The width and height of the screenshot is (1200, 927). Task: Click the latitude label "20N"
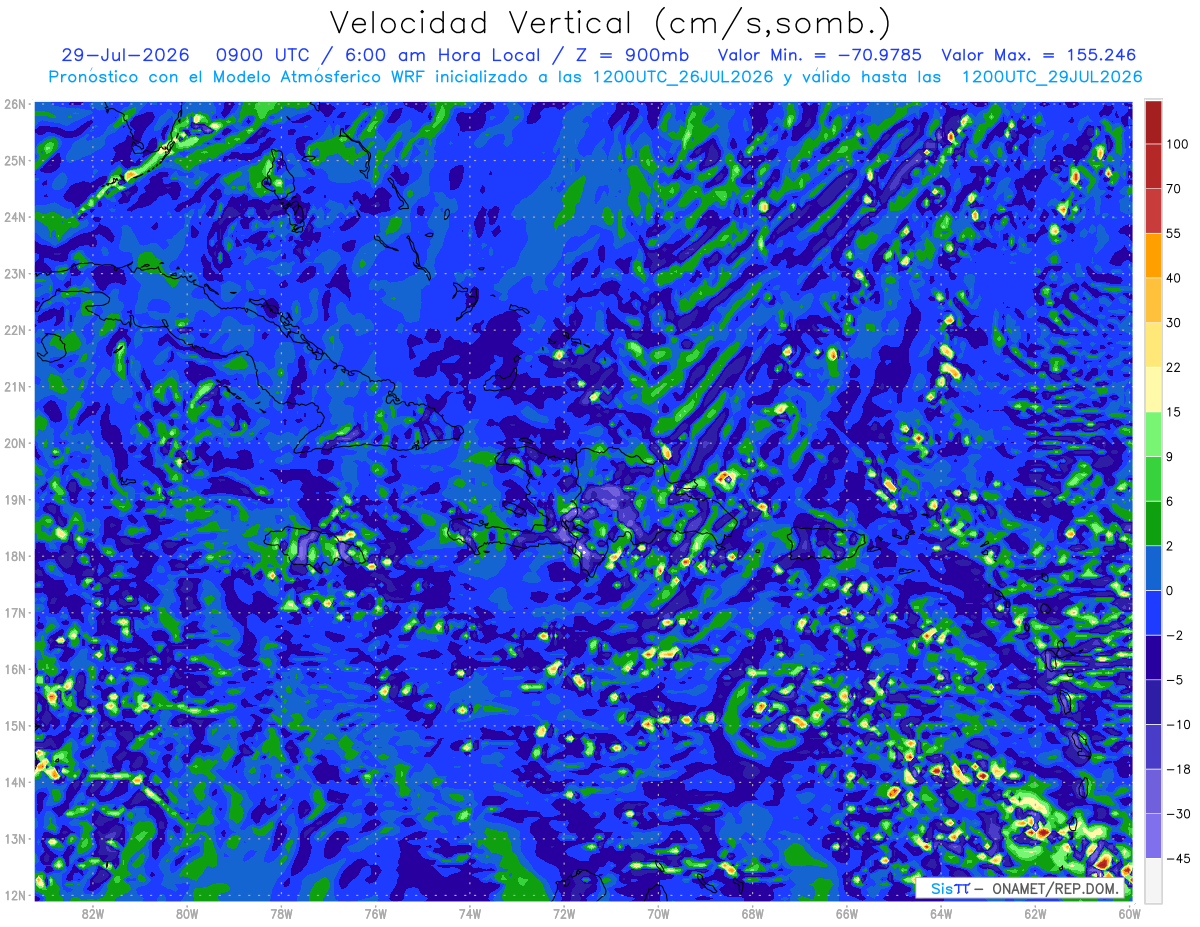pyautogui.click(x=15, y=443)
